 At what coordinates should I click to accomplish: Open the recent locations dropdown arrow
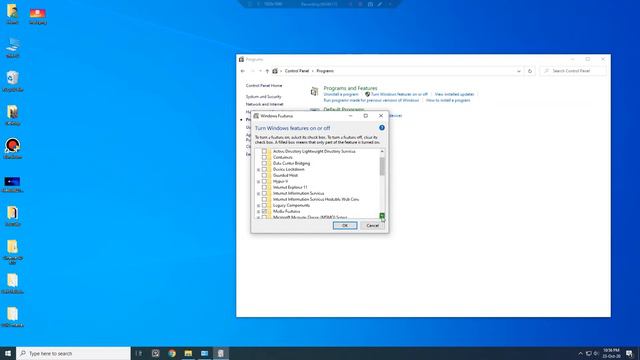260,71
